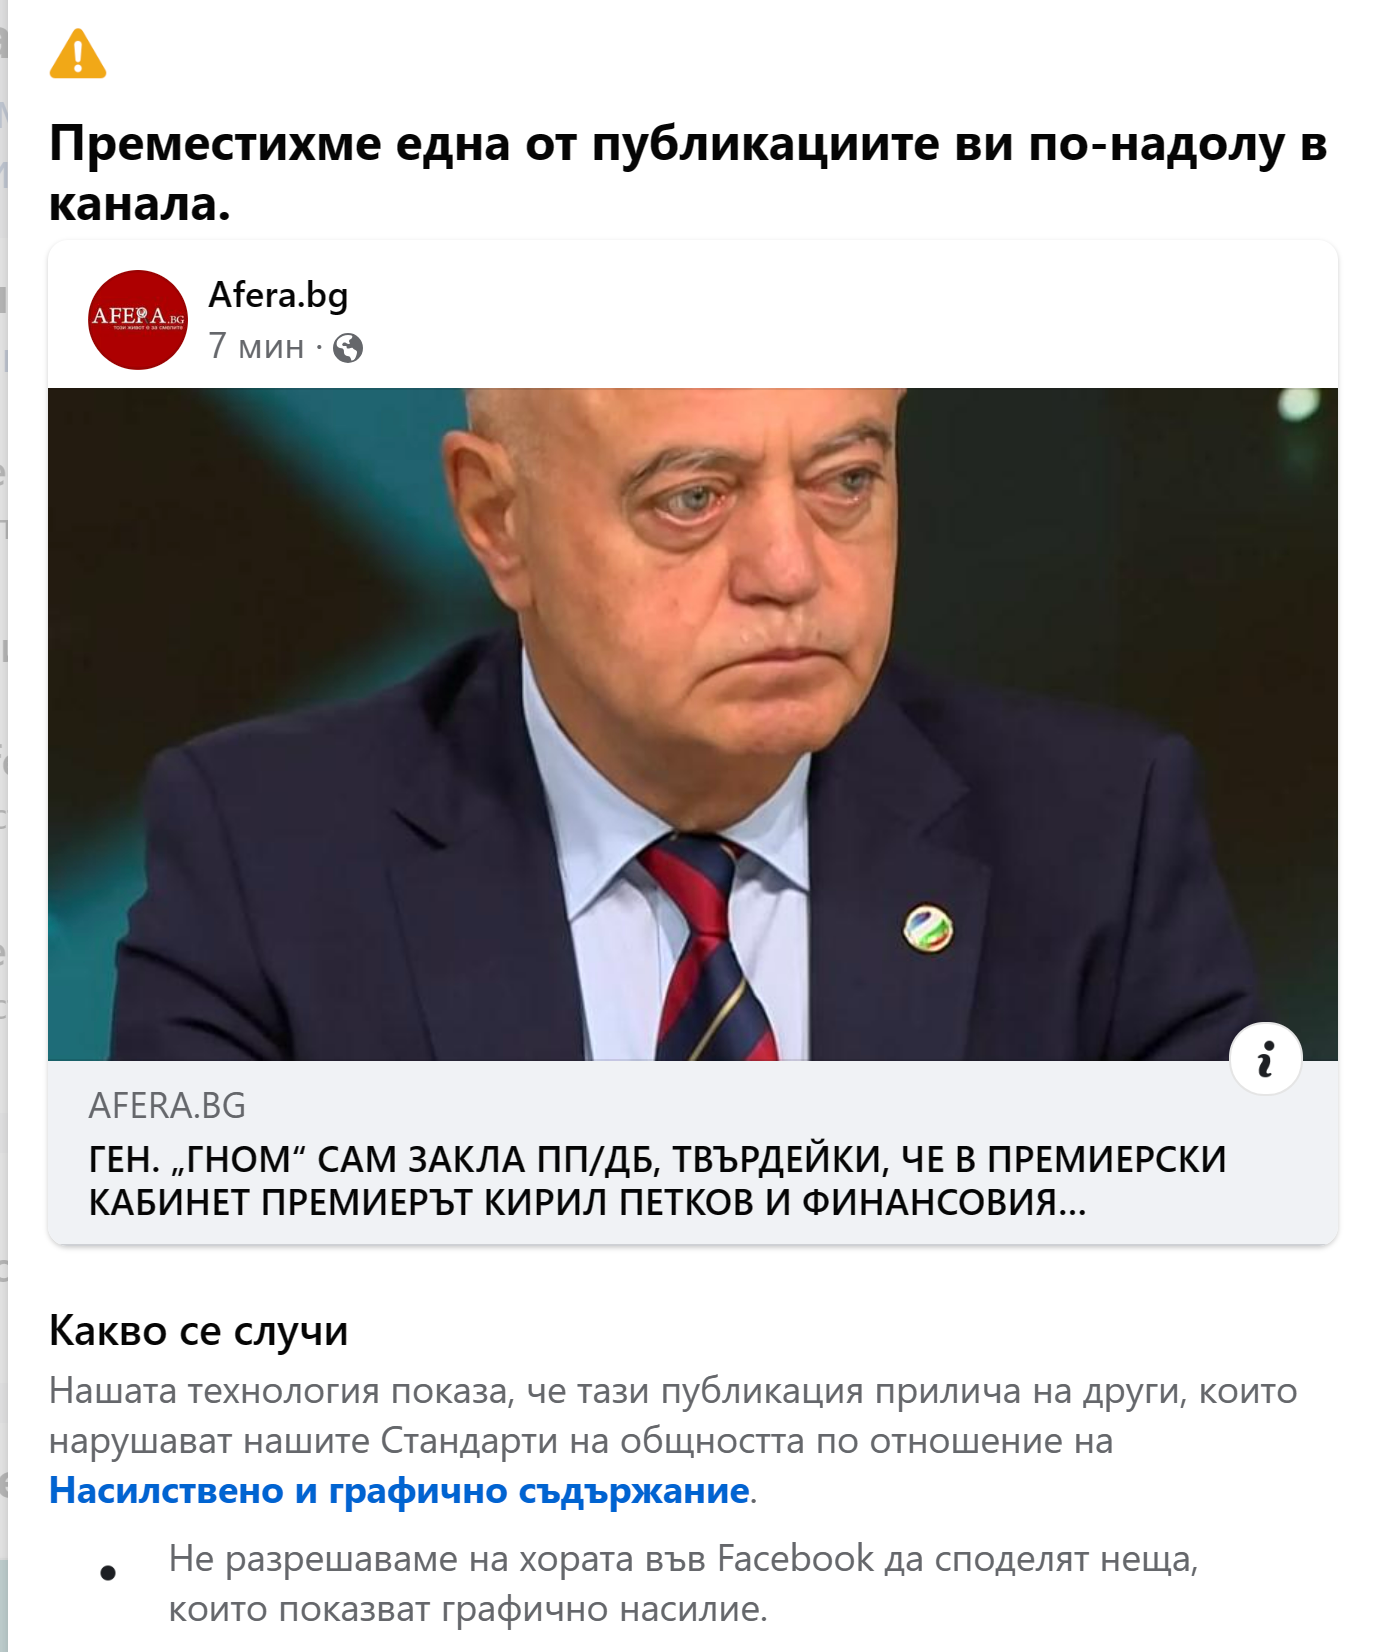
Task: Click the bullet text "Не разрешаваме на хората"
Action: [683, 1584]
